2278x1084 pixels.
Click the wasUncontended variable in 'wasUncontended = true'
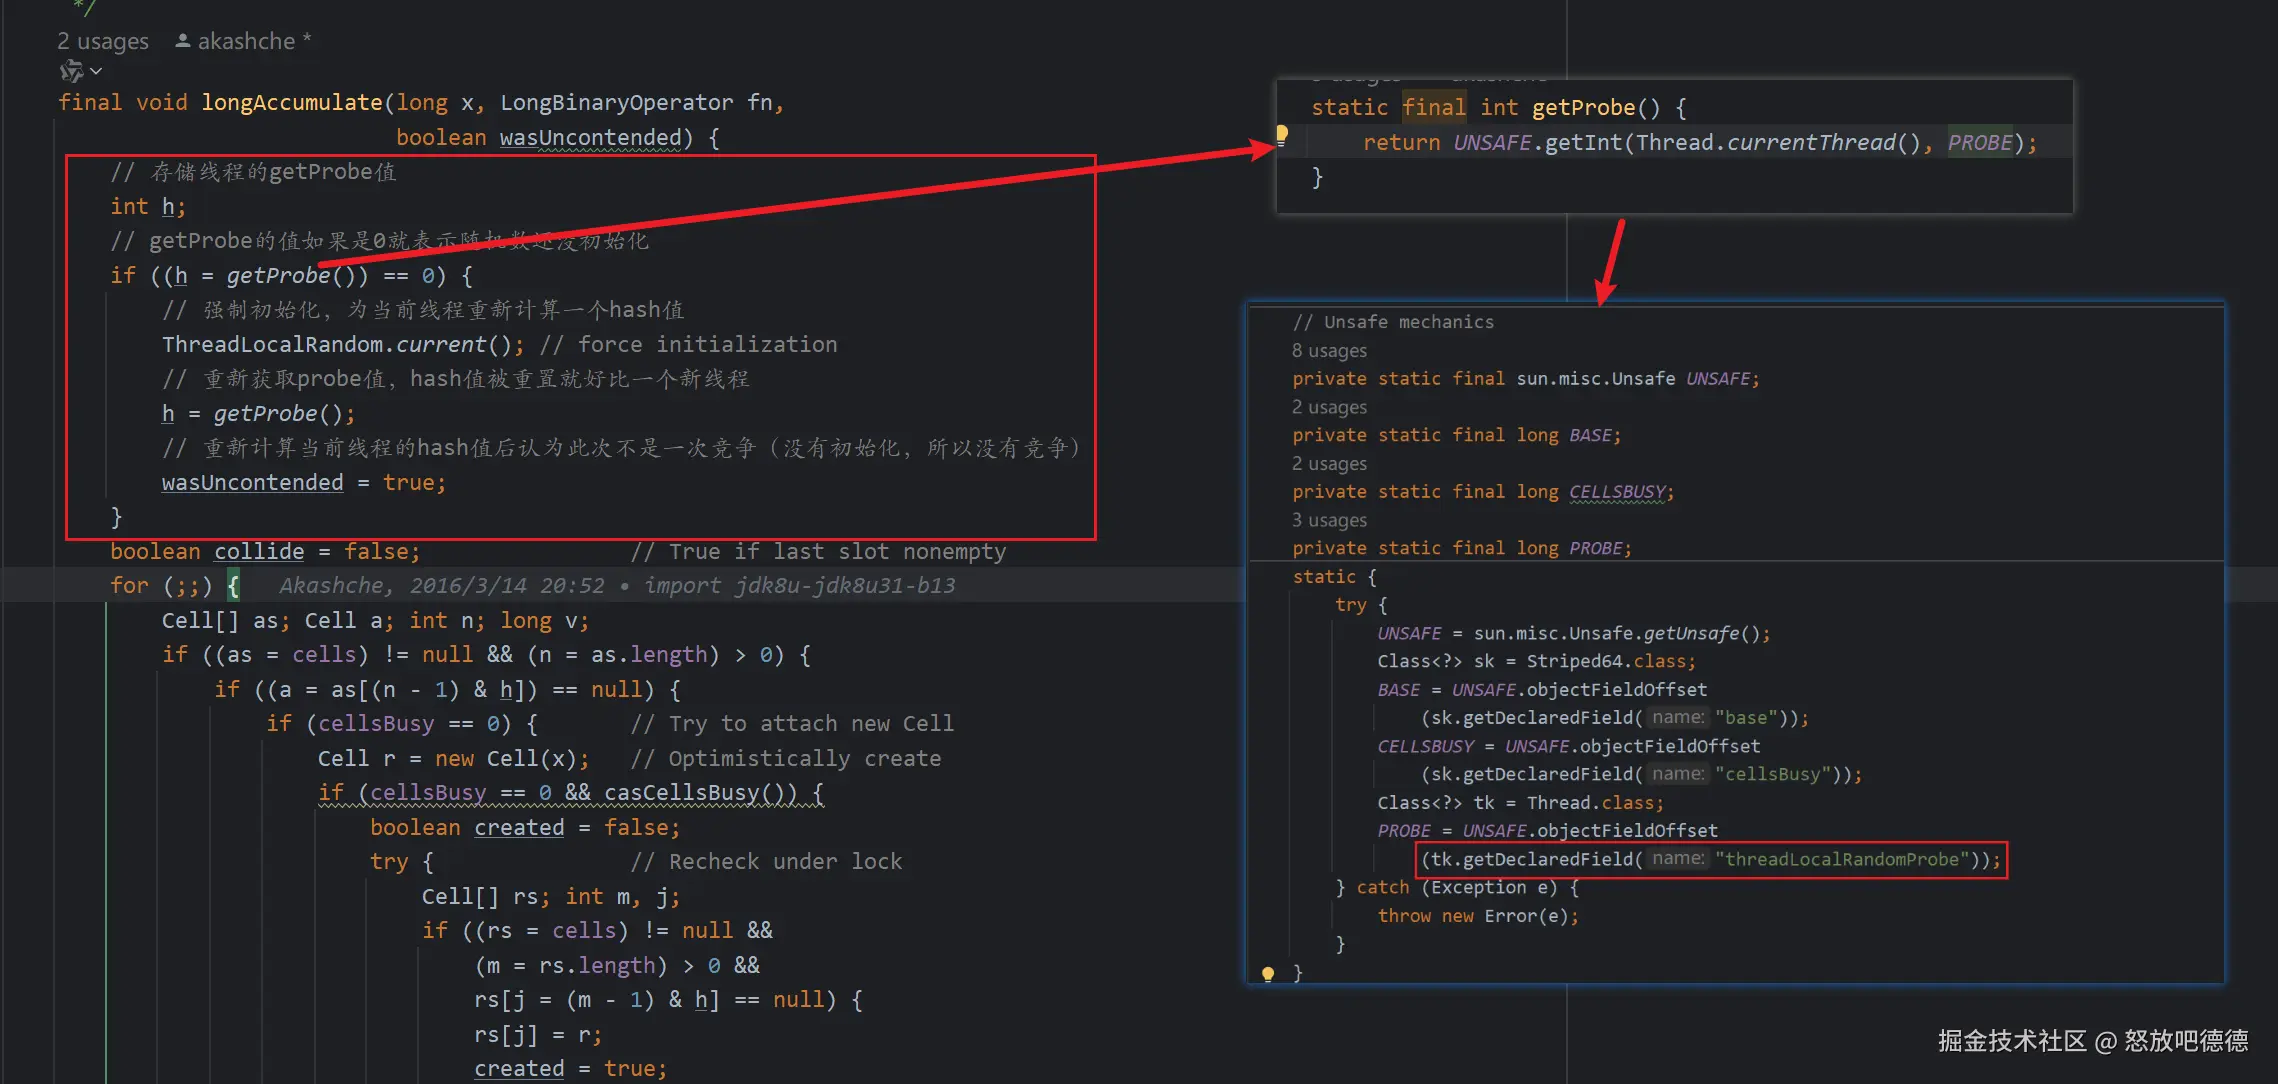252,483
